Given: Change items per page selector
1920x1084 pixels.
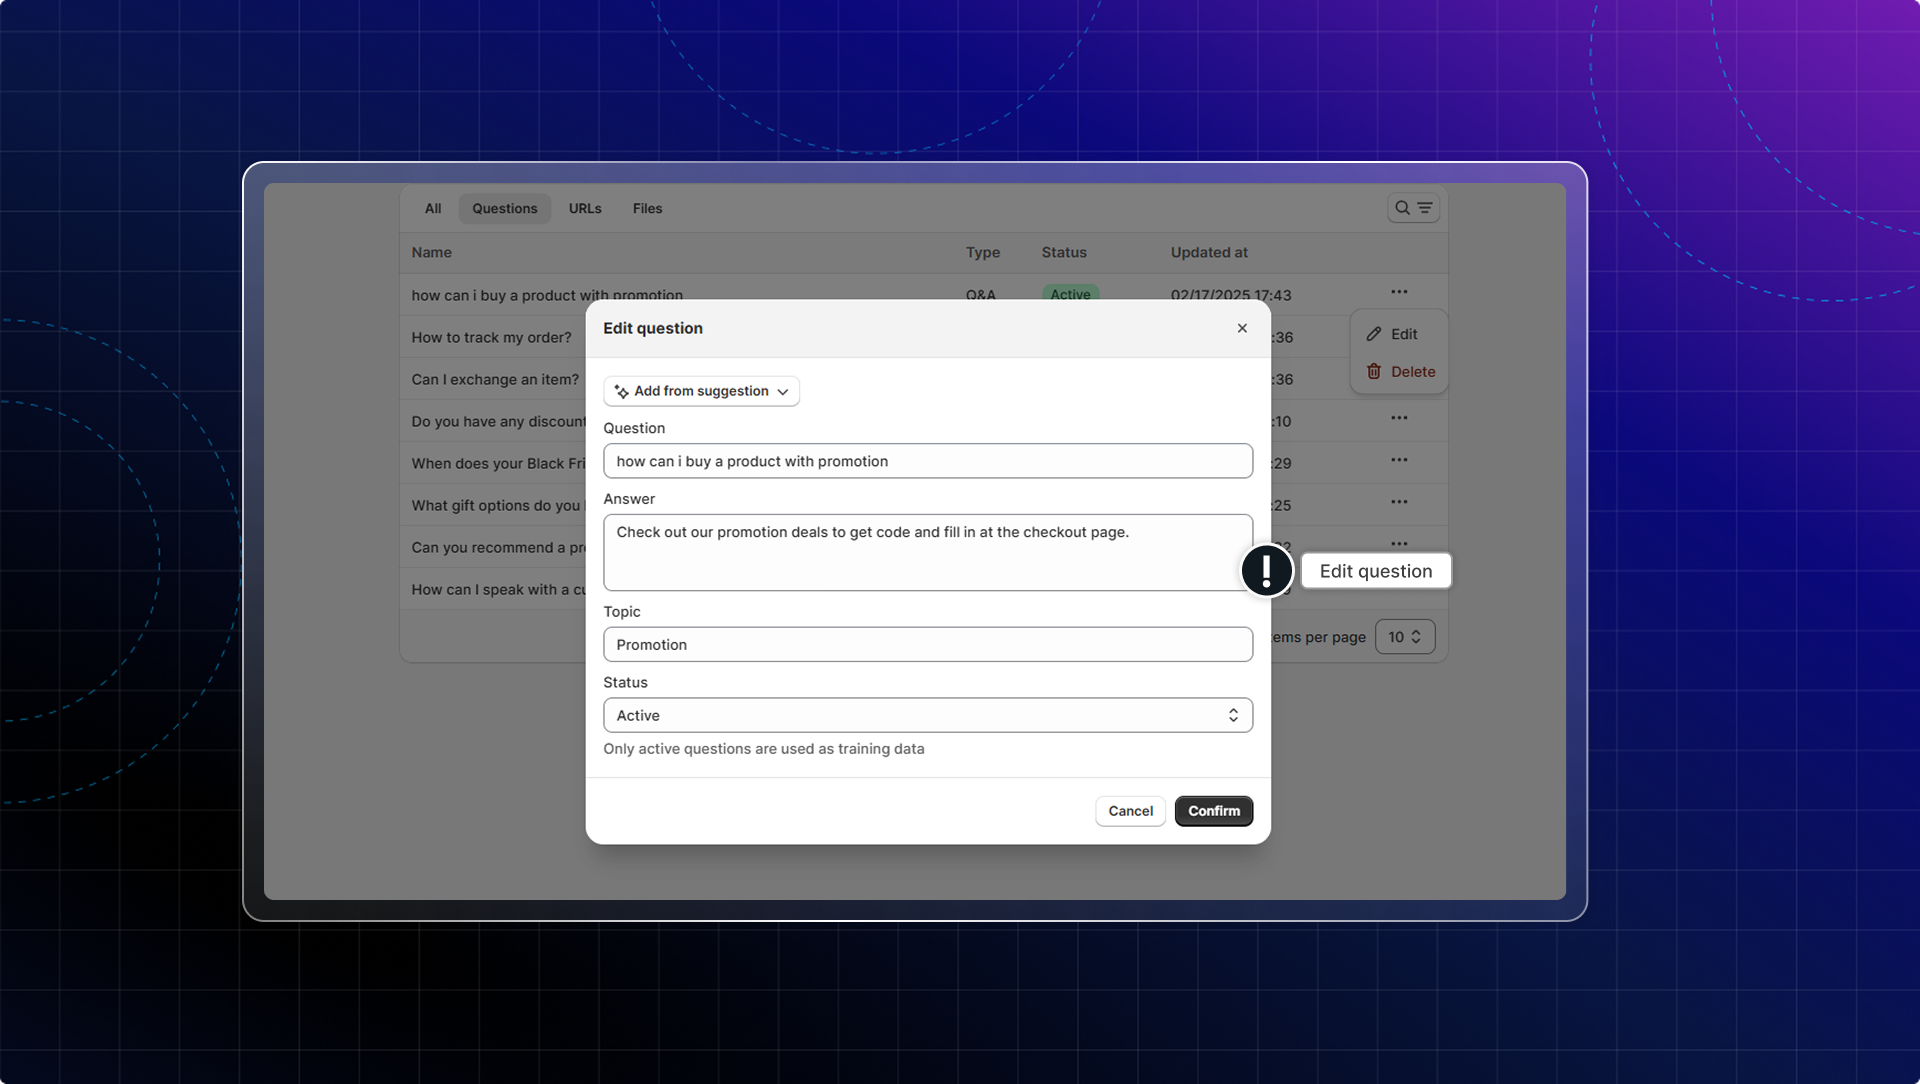Looking at the screenshot, I should click(x=1404, y=637).
